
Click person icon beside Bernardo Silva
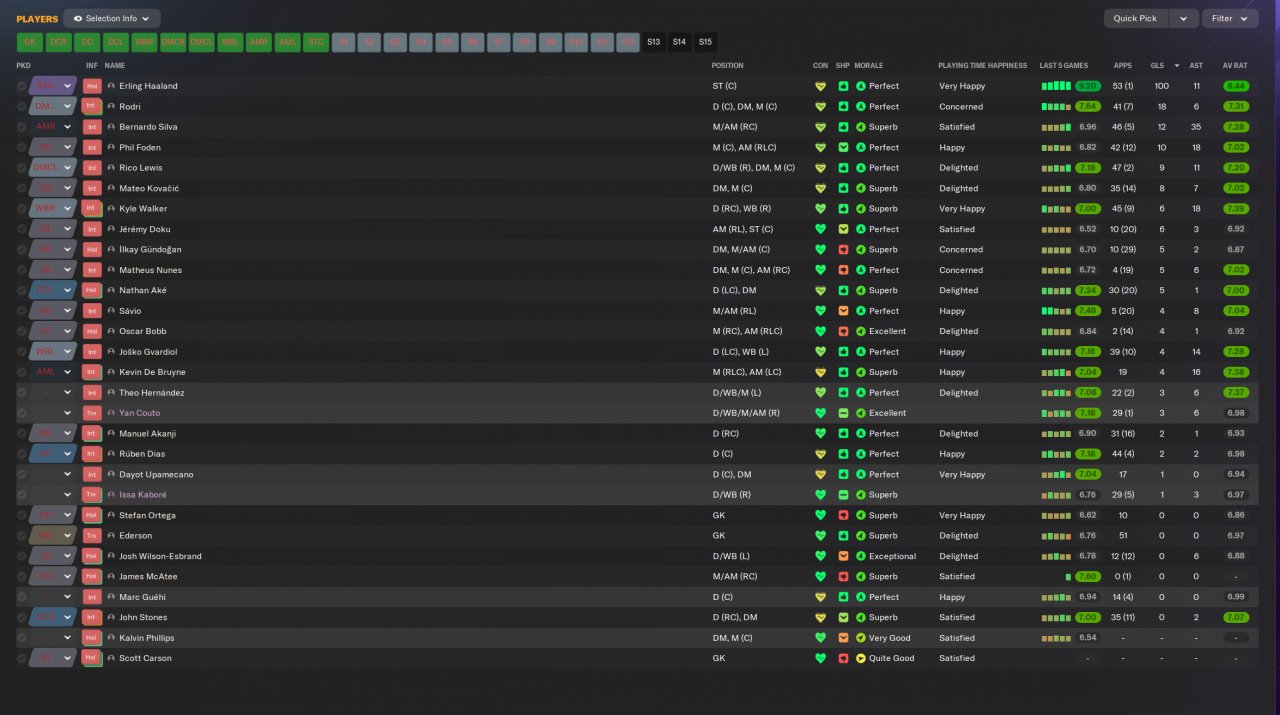(x=111, y=127)
